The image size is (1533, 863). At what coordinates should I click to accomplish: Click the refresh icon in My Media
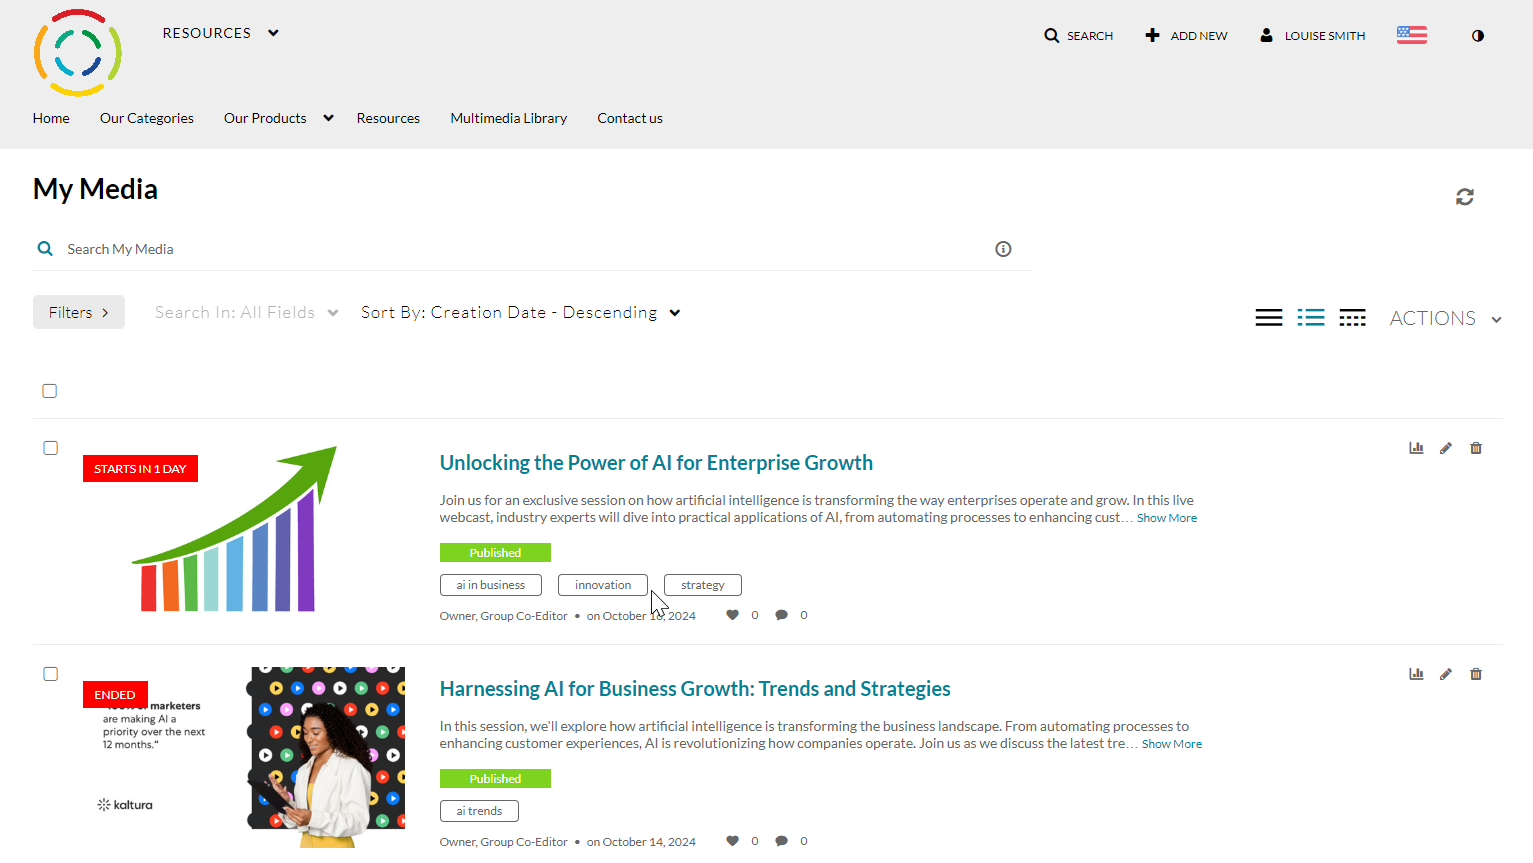point(1464,197)
